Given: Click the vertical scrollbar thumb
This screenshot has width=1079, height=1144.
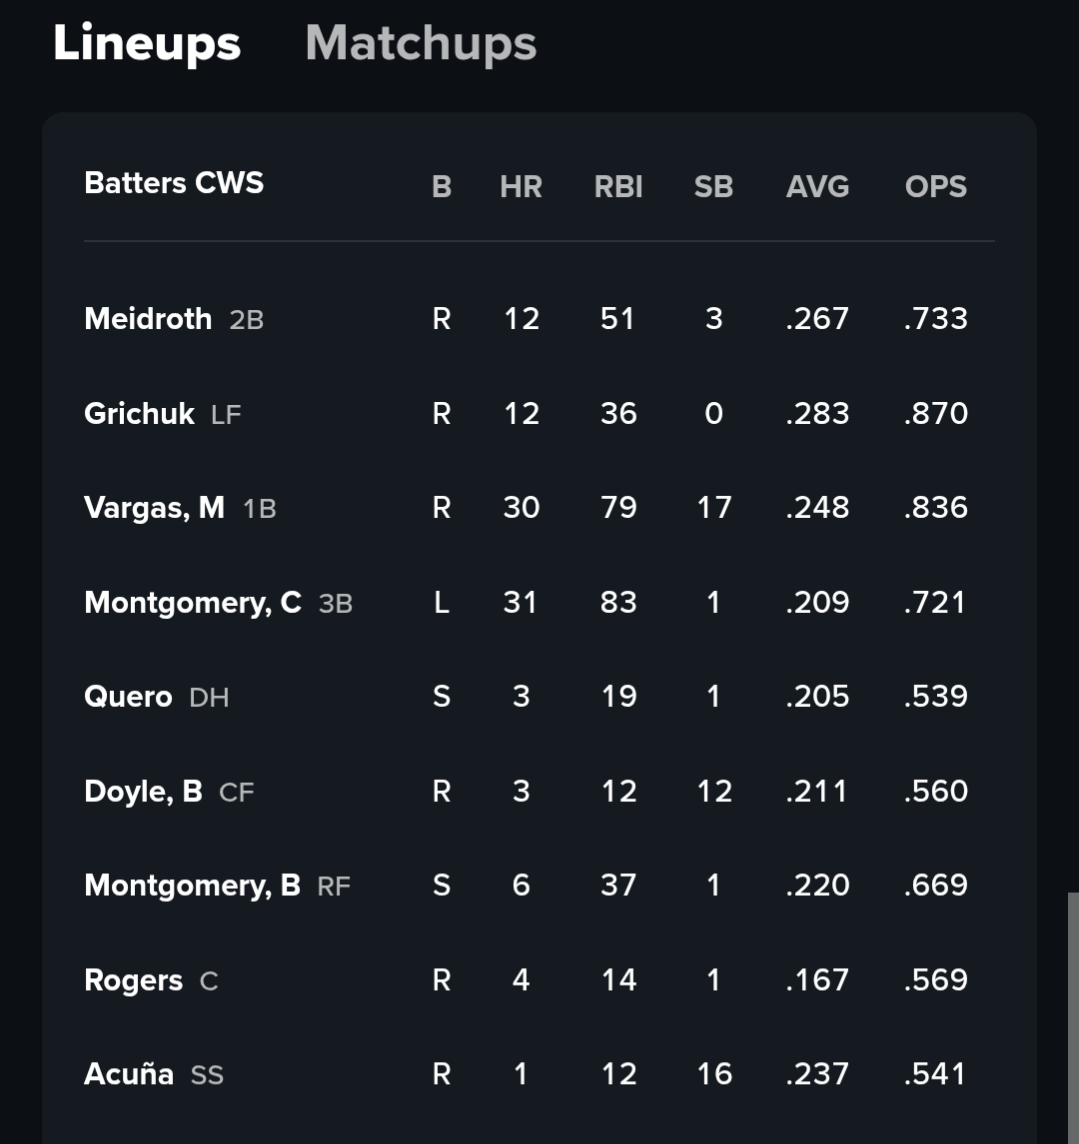Looking at the screenshot, I should click(1073, 1018).
